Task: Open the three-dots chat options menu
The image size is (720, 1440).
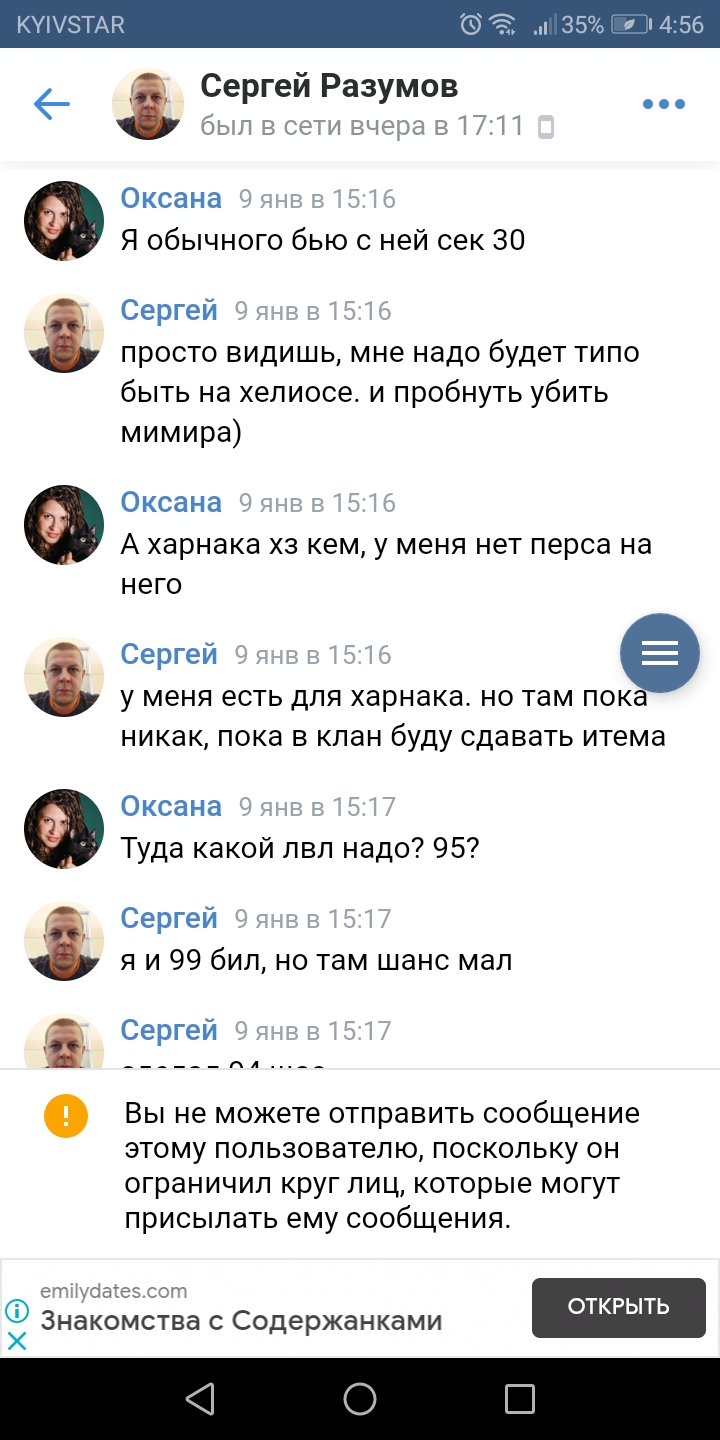Action: click(x=664, y=104)
